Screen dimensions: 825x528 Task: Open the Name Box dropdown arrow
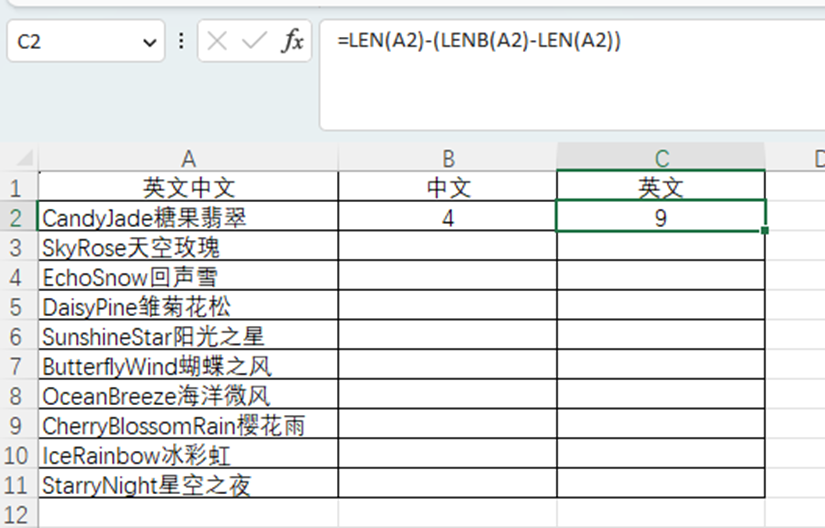149,42
